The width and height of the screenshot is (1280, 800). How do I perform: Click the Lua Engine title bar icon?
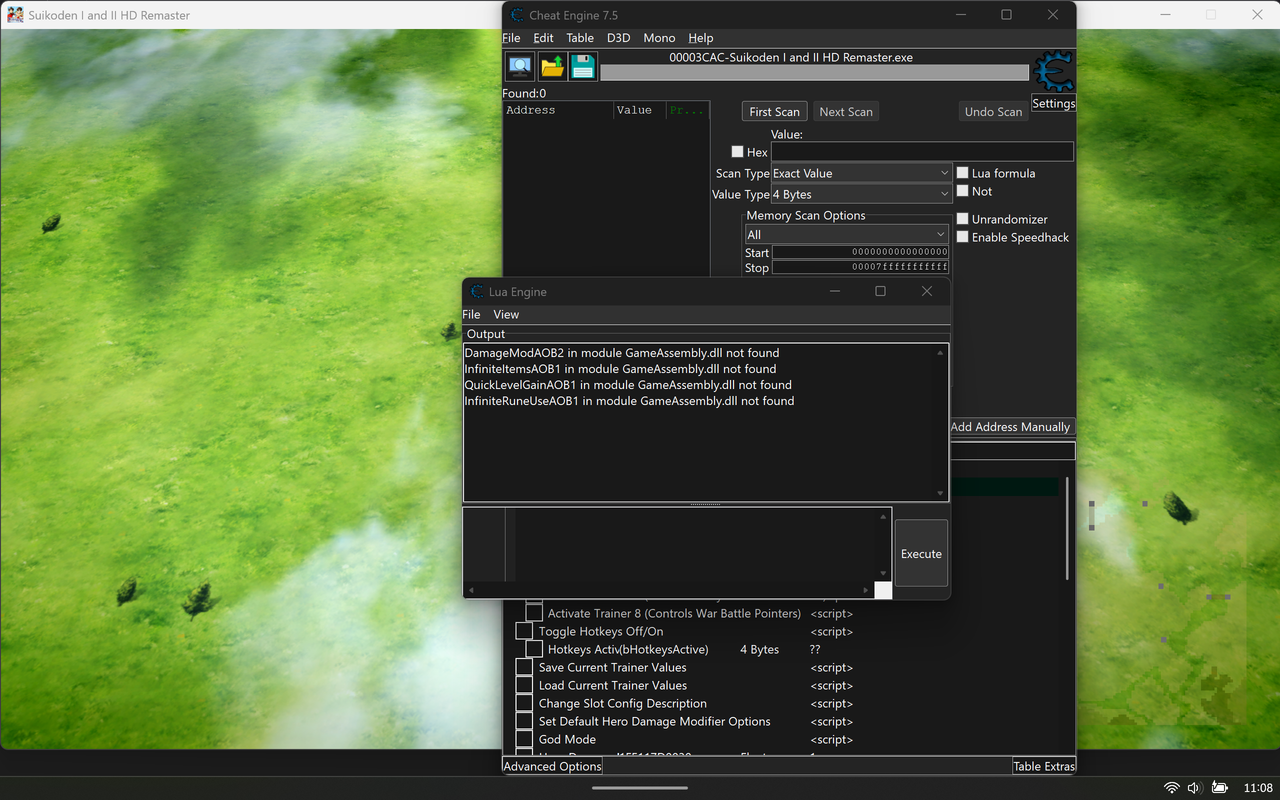pyautogui.click(x=477, y=292)
